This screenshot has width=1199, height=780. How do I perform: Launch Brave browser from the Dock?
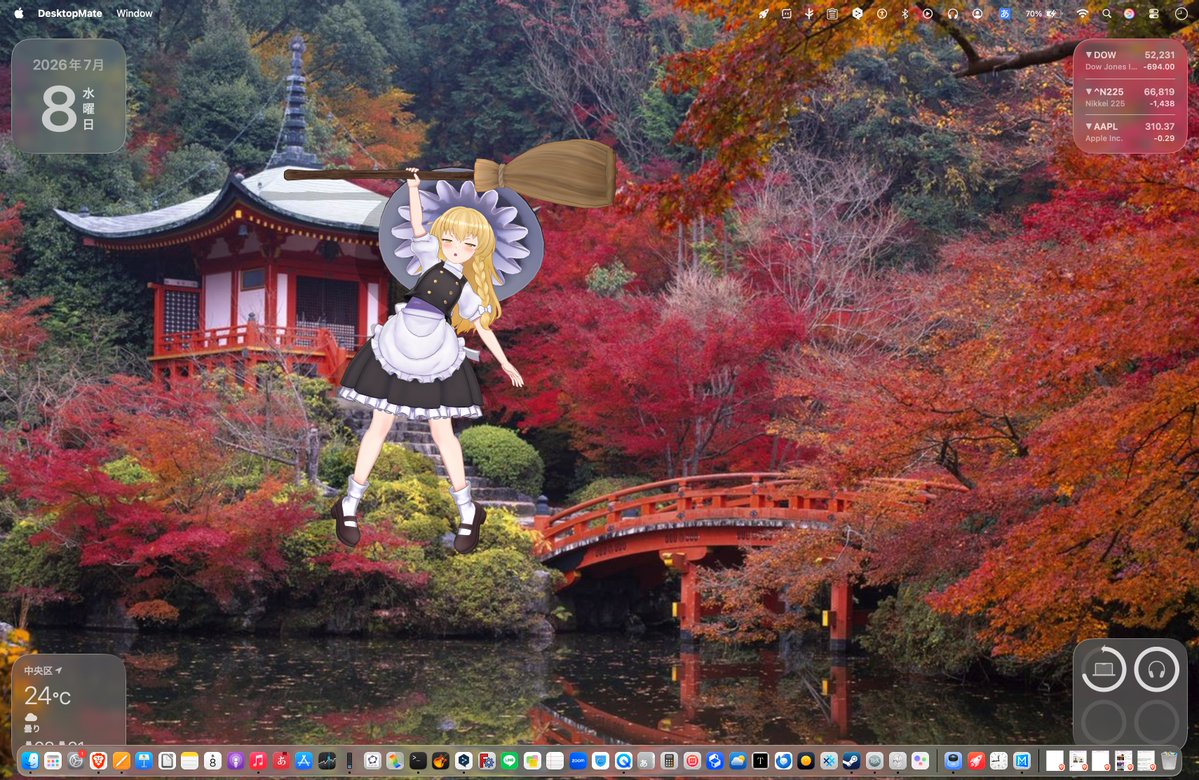click(99, 761)
